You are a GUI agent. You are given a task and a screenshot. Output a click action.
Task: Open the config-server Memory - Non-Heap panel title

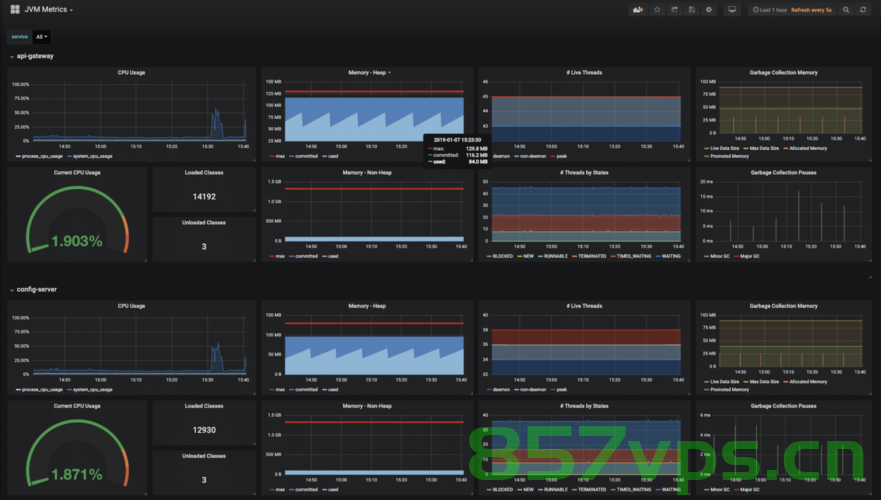click(367, 406)
